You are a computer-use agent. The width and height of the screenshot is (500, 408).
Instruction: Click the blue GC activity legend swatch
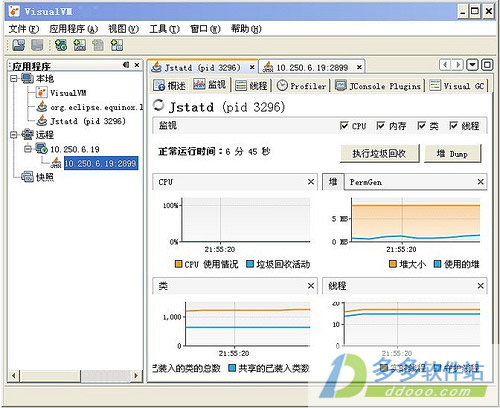[x=250, y=264]
